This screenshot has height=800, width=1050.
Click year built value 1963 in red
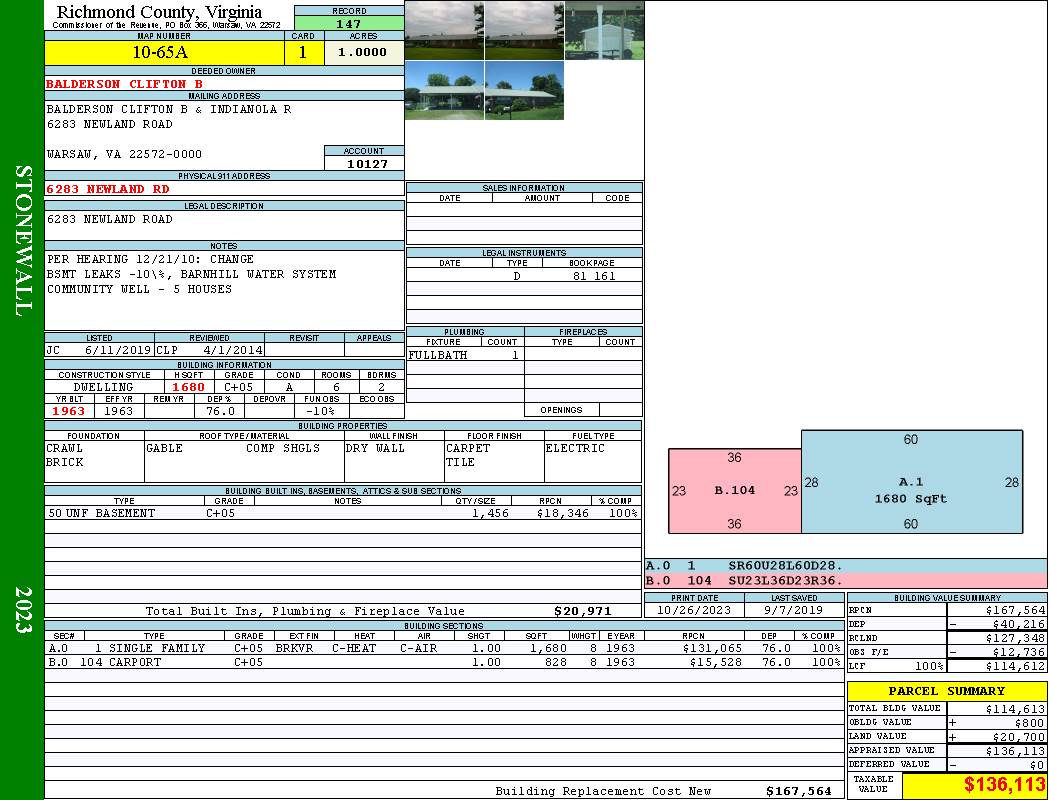69,411
